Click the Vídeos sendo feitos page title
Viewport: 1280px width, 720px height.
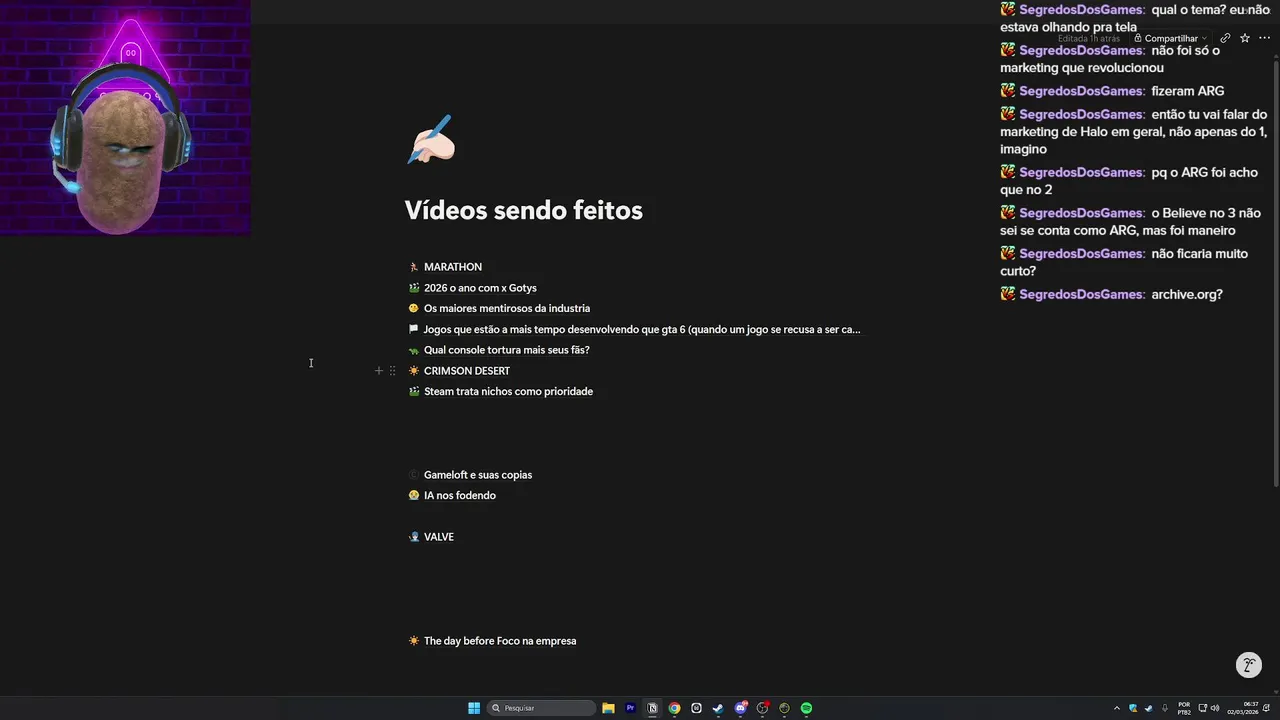523,210
